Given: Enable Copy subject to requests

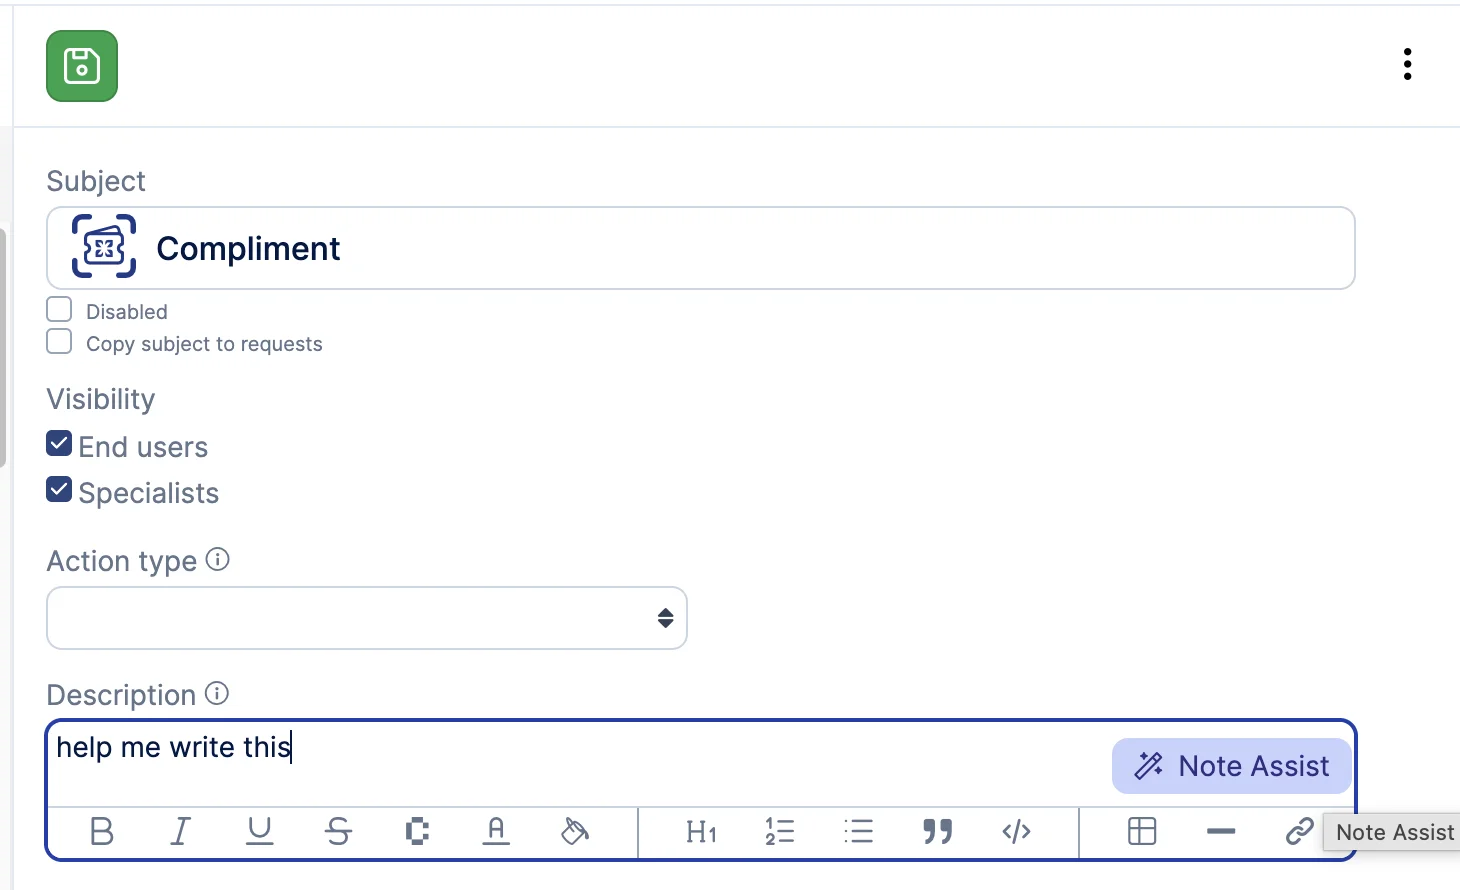Looking at the screenshot, I should (59, 342).
